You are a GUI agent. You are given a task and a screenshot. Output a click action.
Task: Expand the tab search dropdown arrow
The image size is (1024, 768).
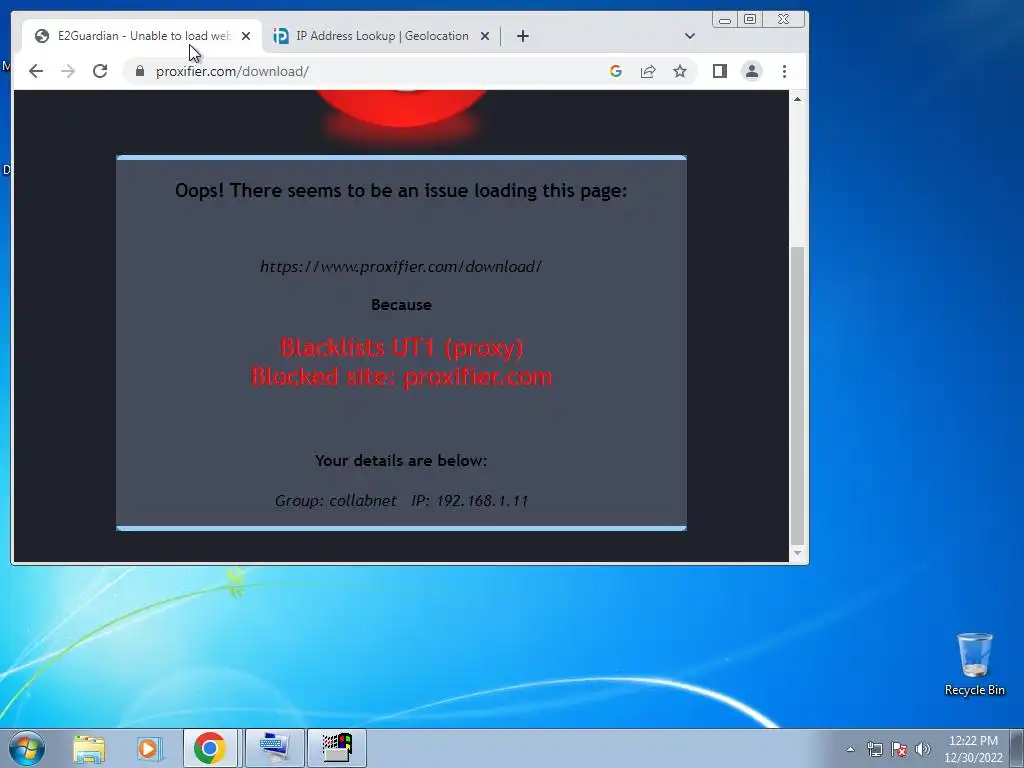pos(690,36)
